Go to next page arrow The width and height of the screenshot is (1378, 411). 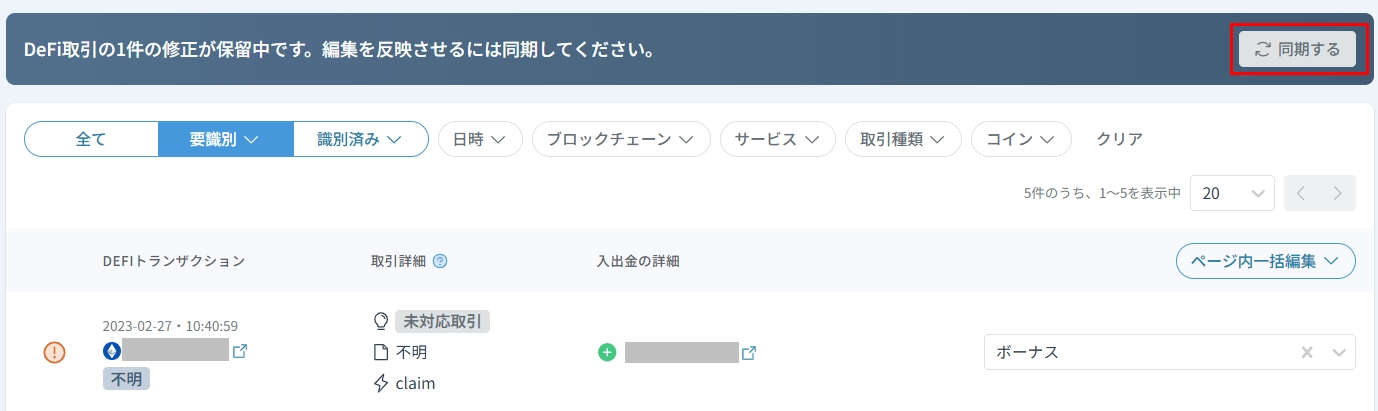click(x=1337, y=194)
